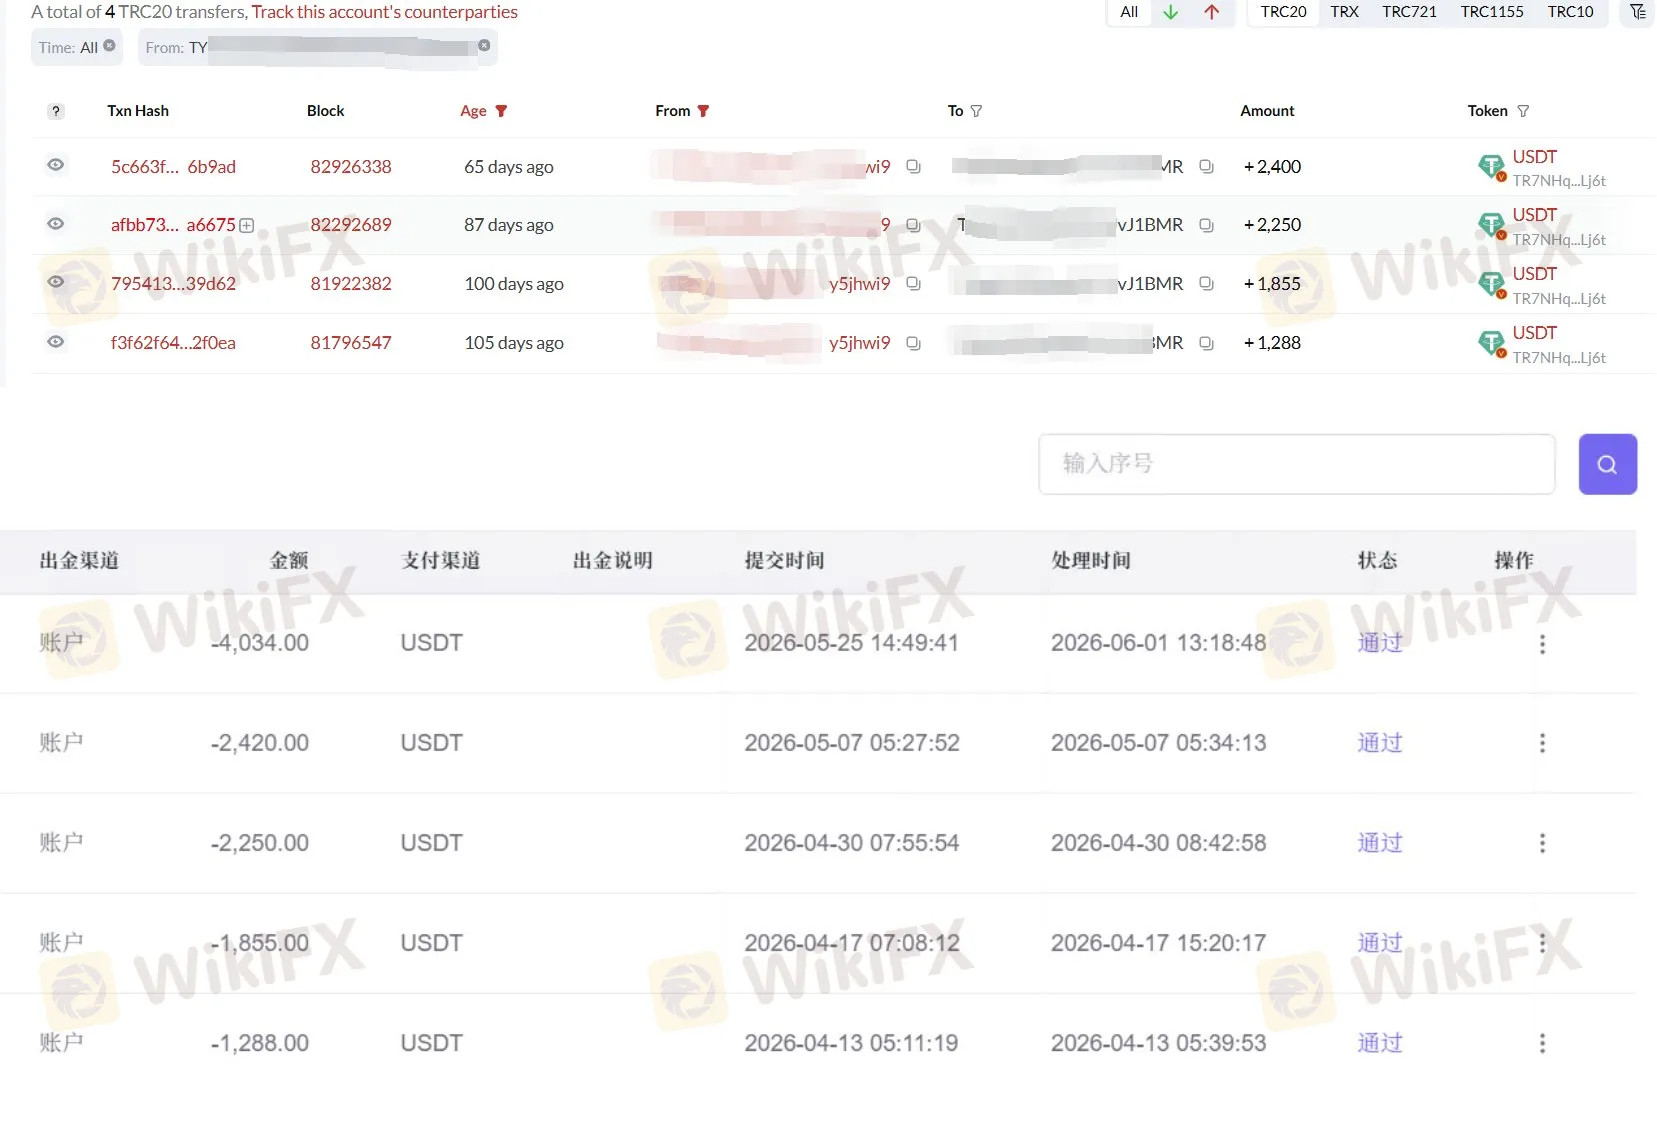Open Track this account's counterparties link
This screenshot has width=1657, height=1136.
(384, 12)
